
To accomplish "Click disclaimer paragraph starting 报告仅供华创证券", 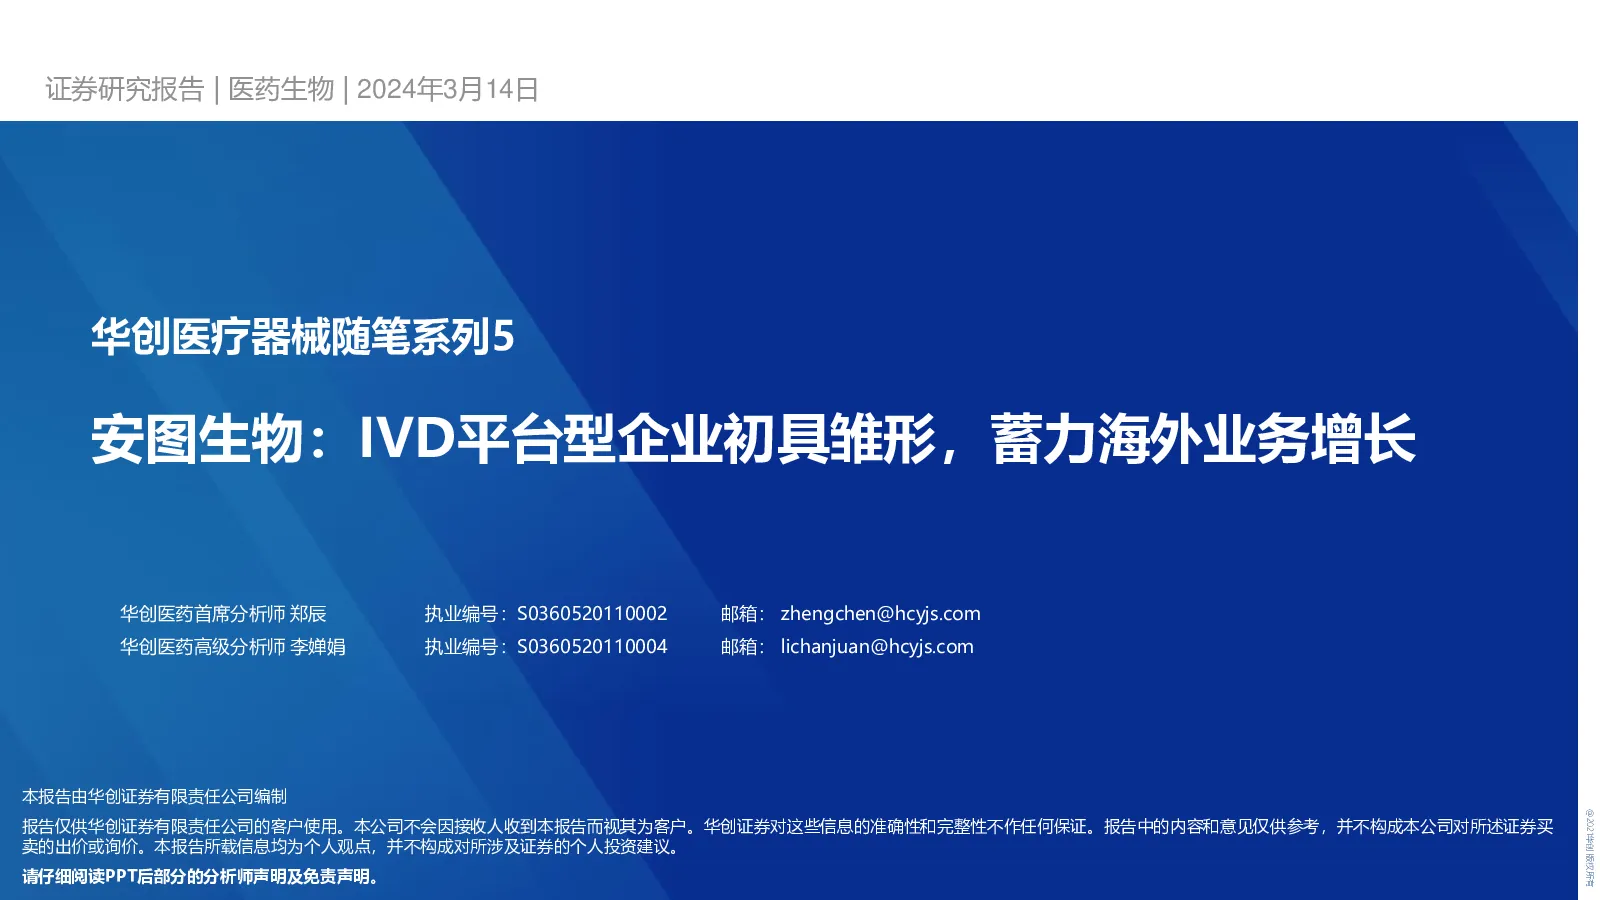I will [788, 836].
